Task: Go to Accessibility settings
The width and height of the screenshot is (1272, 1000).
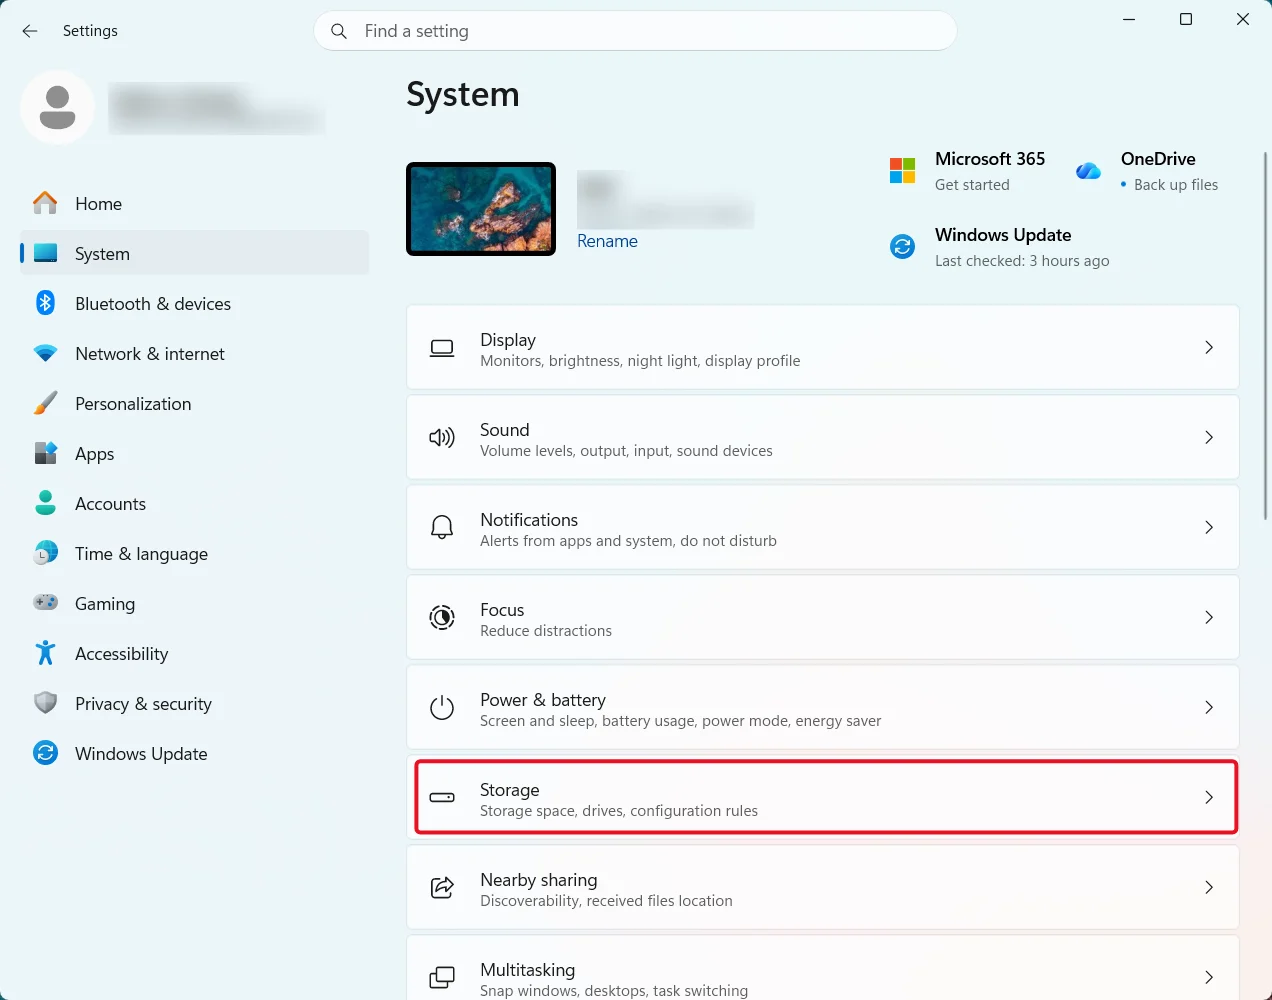Action: pyautogui.click(x=194, y=653)
